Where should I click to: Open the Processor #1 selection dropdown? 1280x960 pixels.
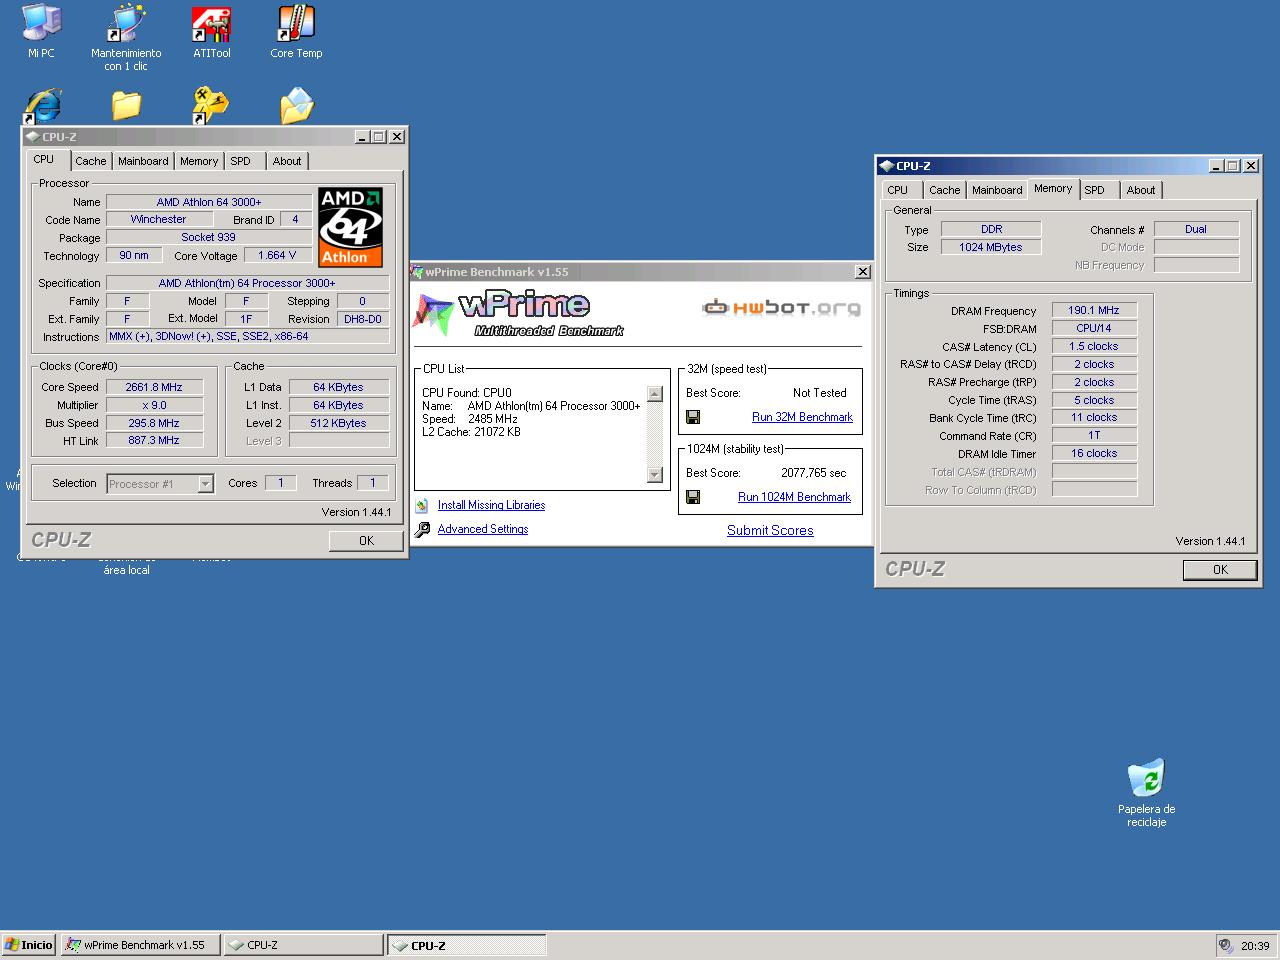coord(205,484)
